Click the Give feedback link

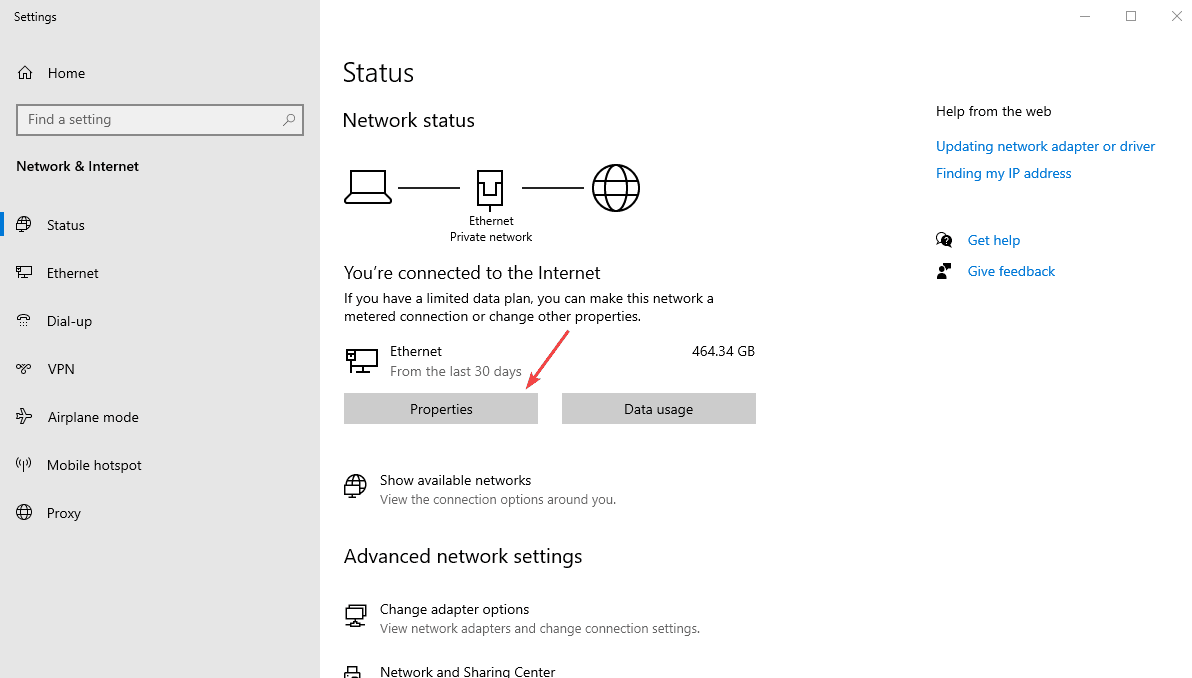coord(1011,271)
